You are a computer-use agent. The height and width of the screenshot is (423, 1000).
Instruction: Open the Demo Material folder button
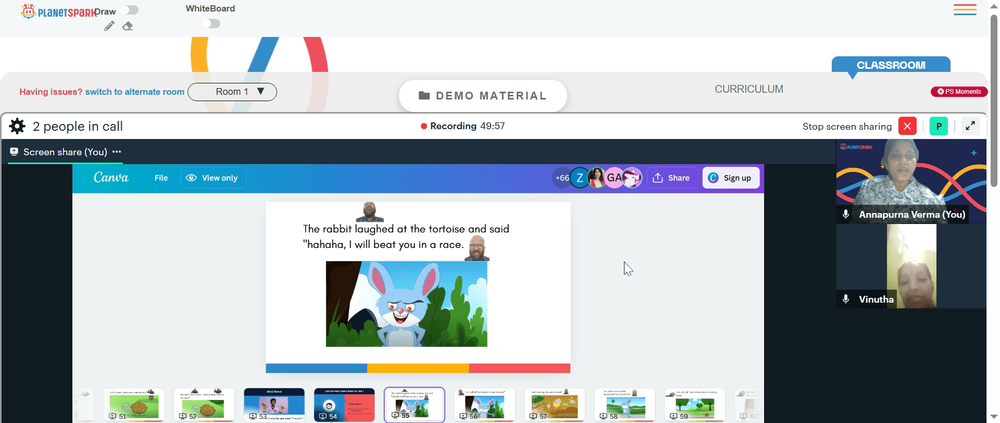point(483,96)
